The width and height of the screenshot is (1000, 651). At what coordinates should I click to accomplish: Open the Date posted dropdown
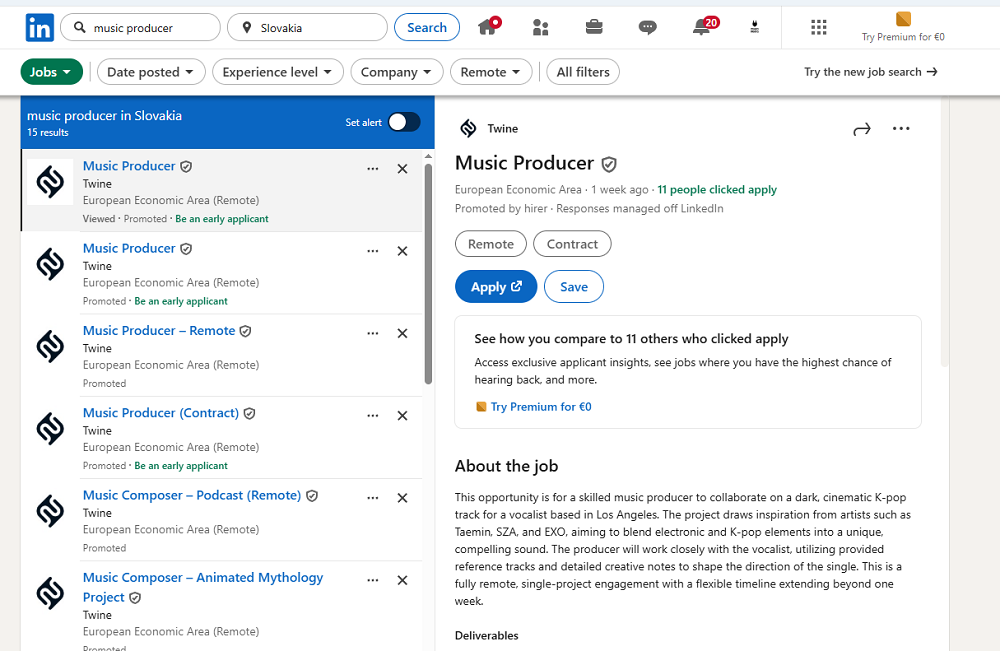pyautogui.click(x=151, y=72)
